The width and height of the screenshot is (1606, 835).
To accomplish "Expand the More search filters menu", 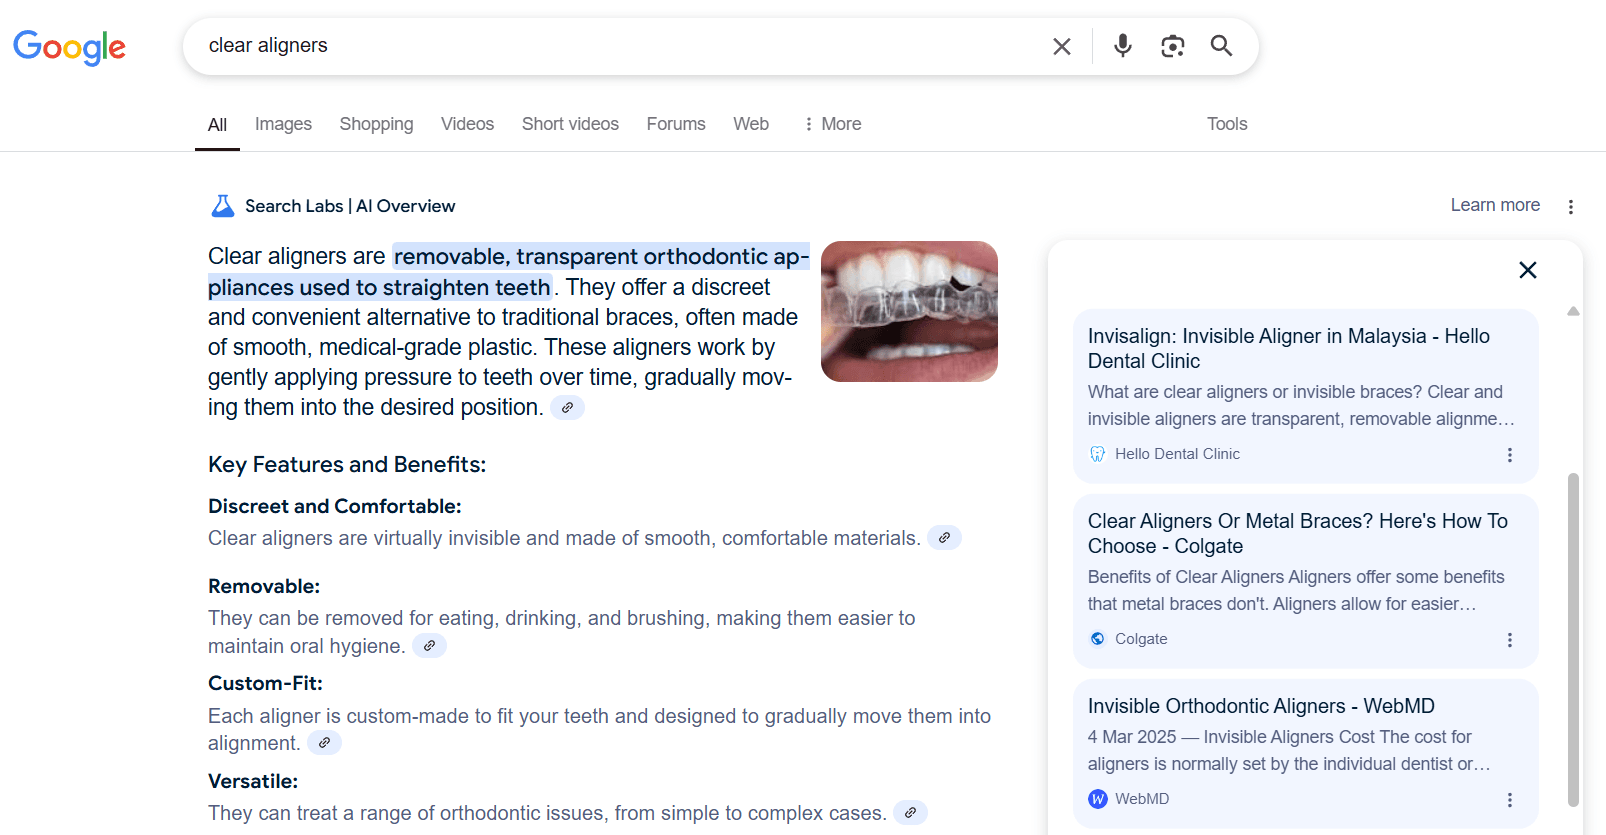I will [x=832, y=124].
